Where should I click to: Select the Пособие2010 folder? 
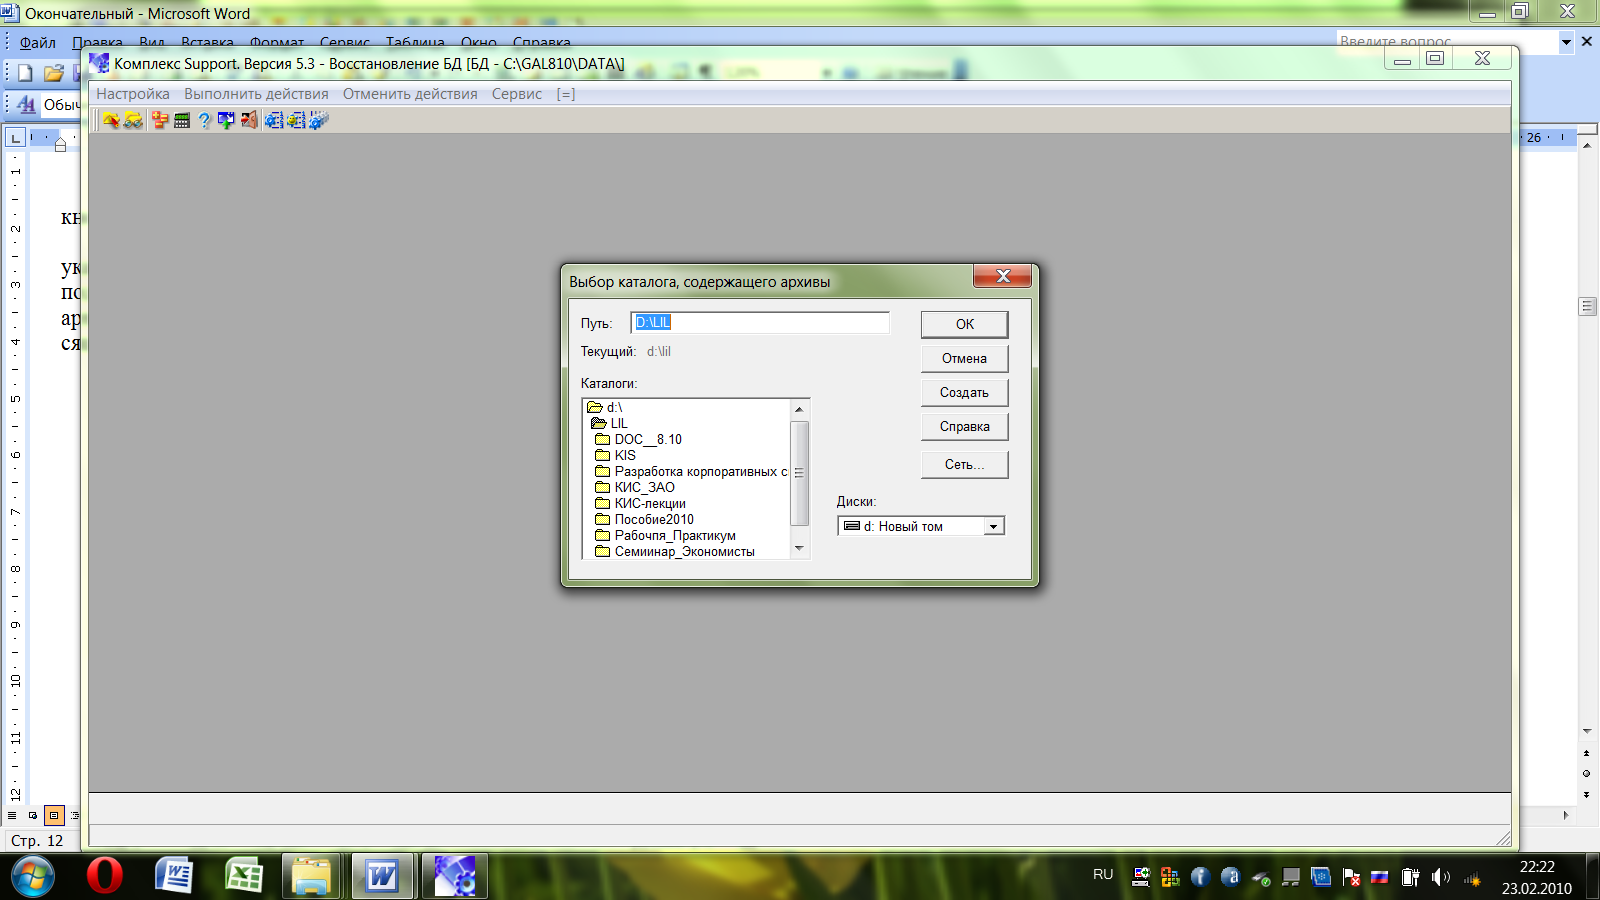[644, 519]
